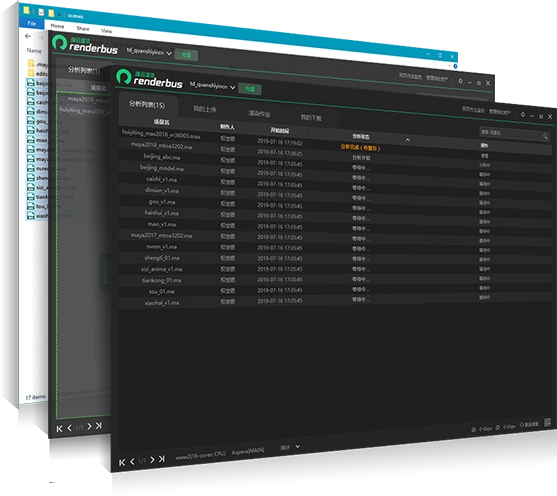This screenshot has width=557, height=496.
Task: Click the green 充值 recharge button
Action: 250,89
